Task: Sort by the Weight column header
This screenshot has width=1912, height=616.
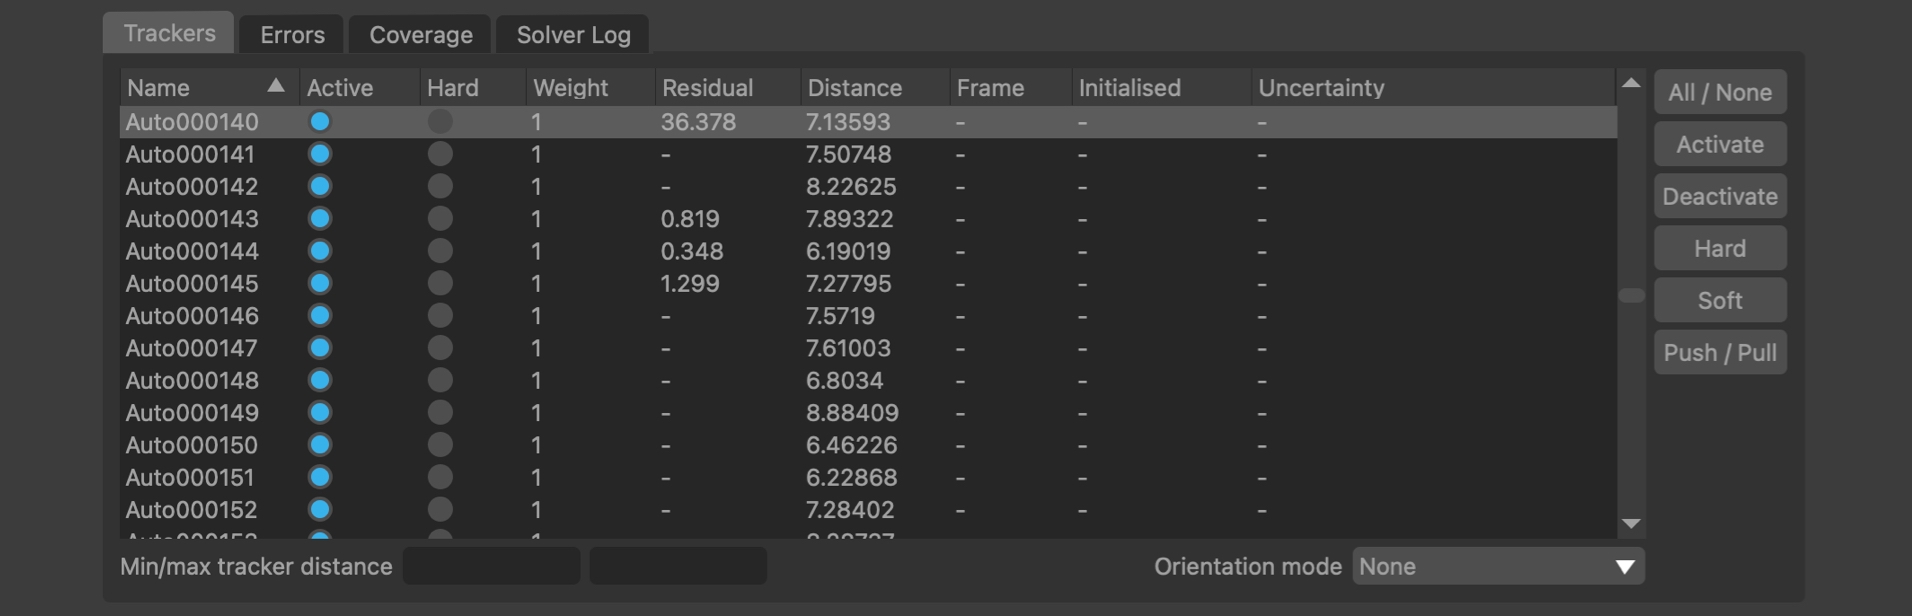Action: (590, 88)
